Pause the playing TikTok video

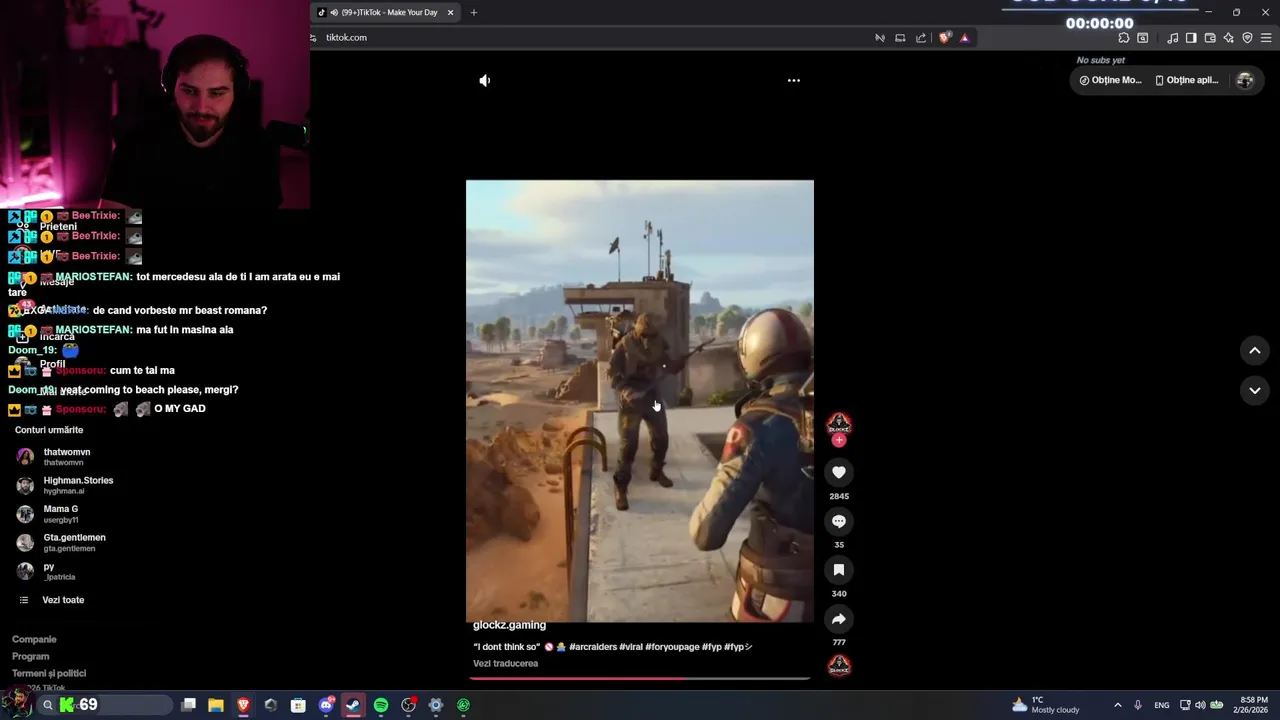[x=640, y=401]
